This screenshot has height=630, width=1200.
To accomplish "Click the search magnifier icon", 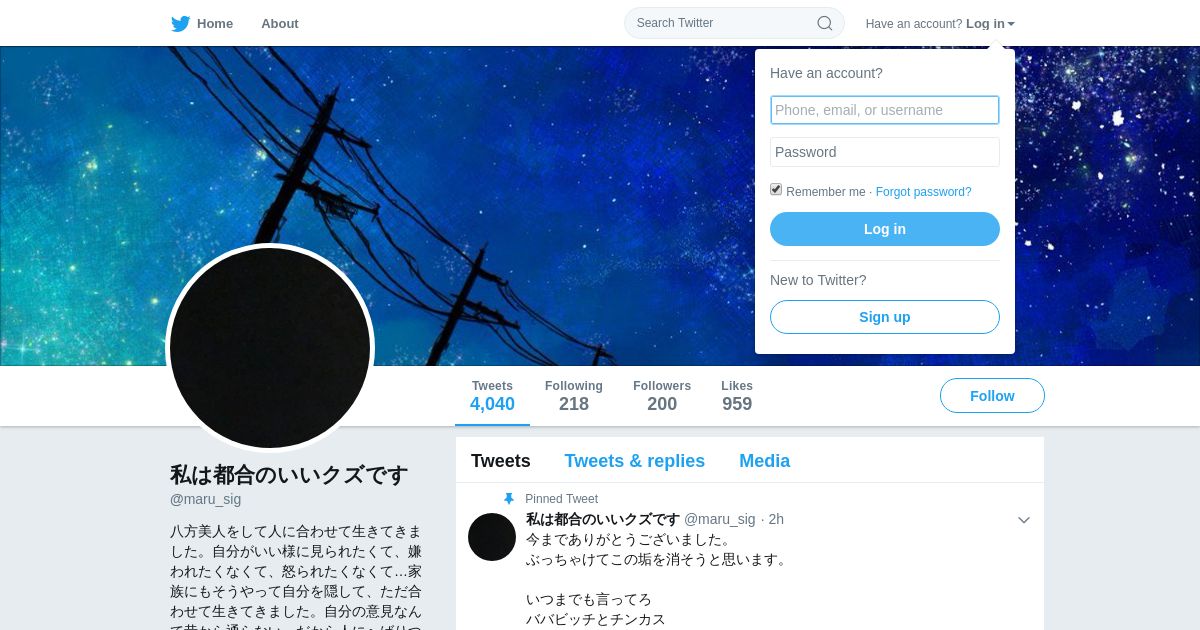I will (x=825, y=23).
